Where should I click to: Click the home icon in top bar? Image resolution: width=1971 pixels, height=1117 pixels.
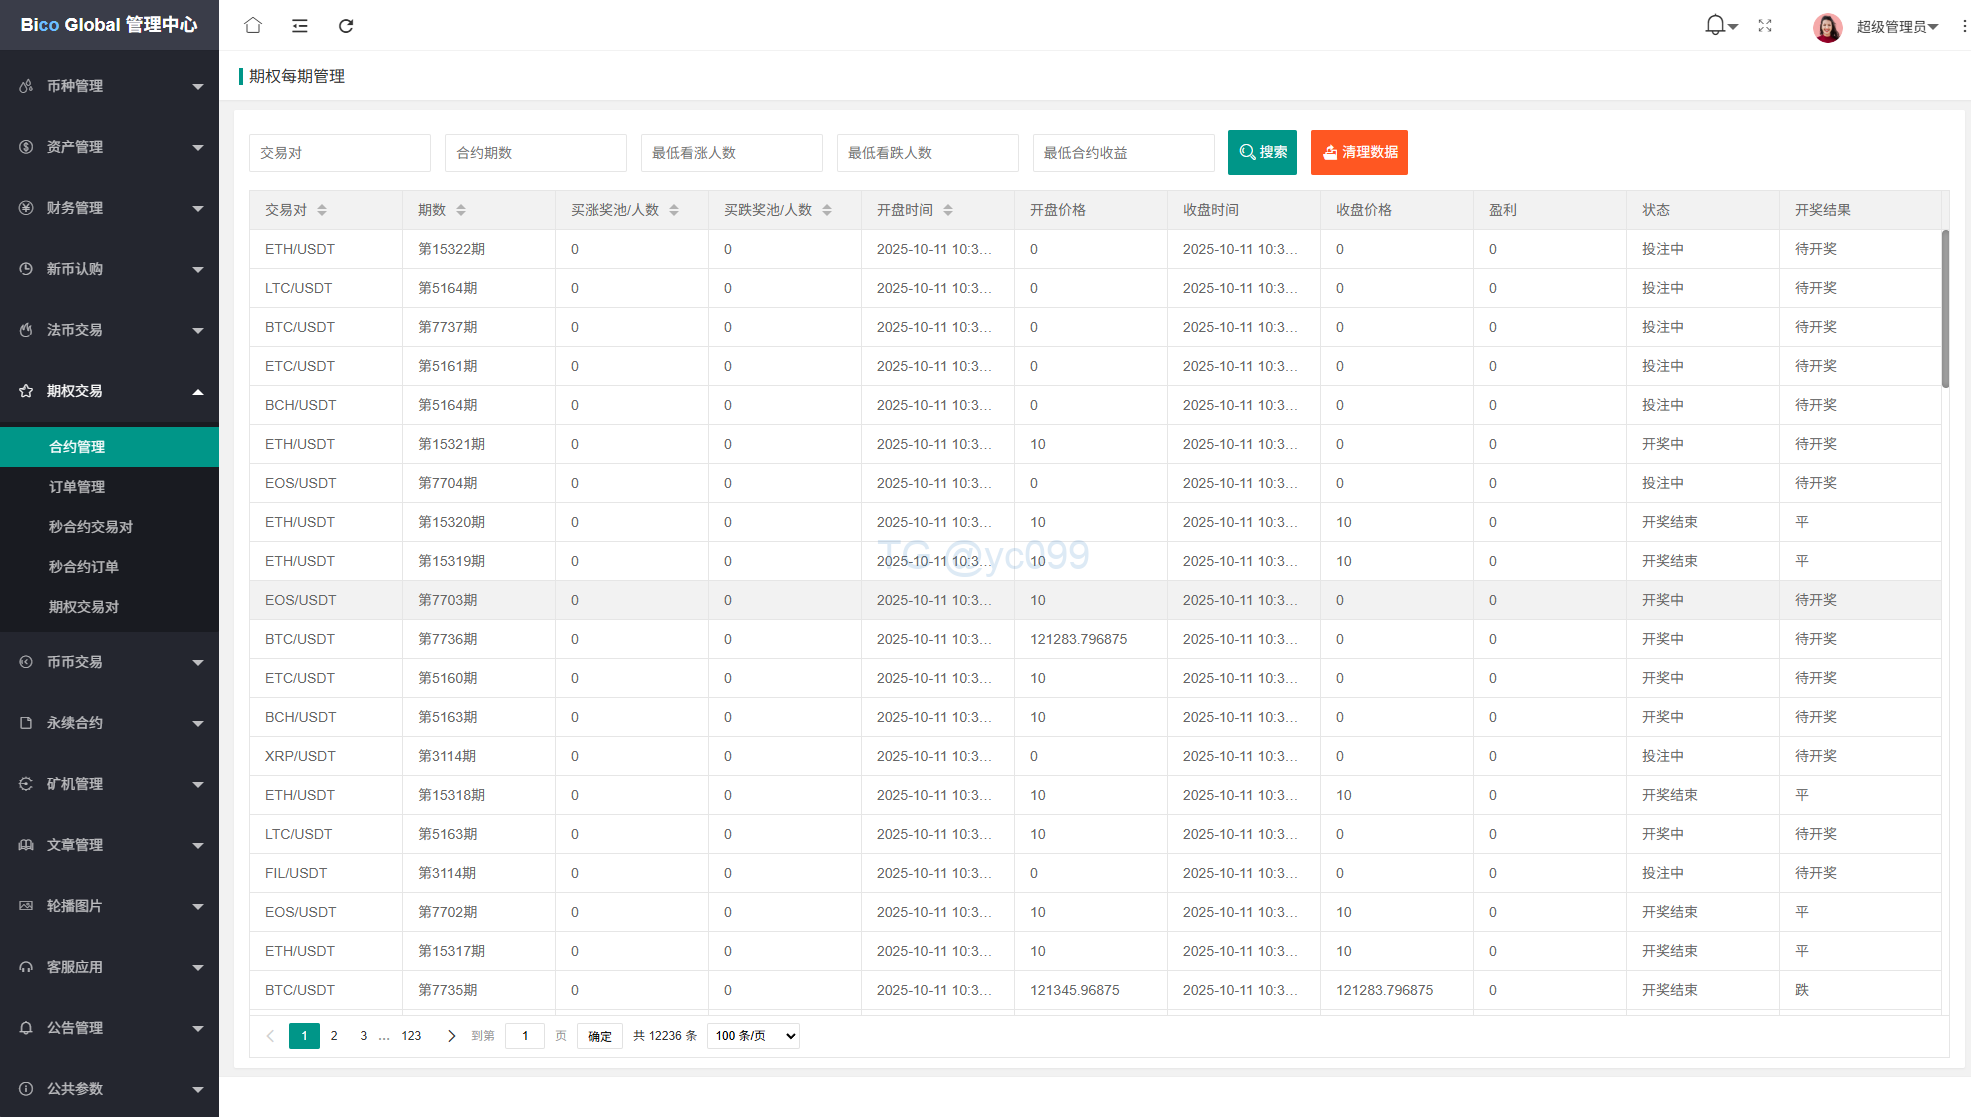253,25
